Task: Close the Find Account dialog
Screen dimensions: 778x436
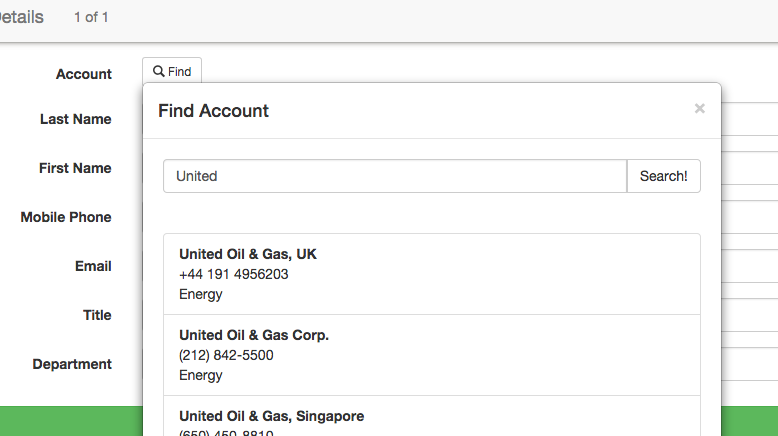Action: 700,109
